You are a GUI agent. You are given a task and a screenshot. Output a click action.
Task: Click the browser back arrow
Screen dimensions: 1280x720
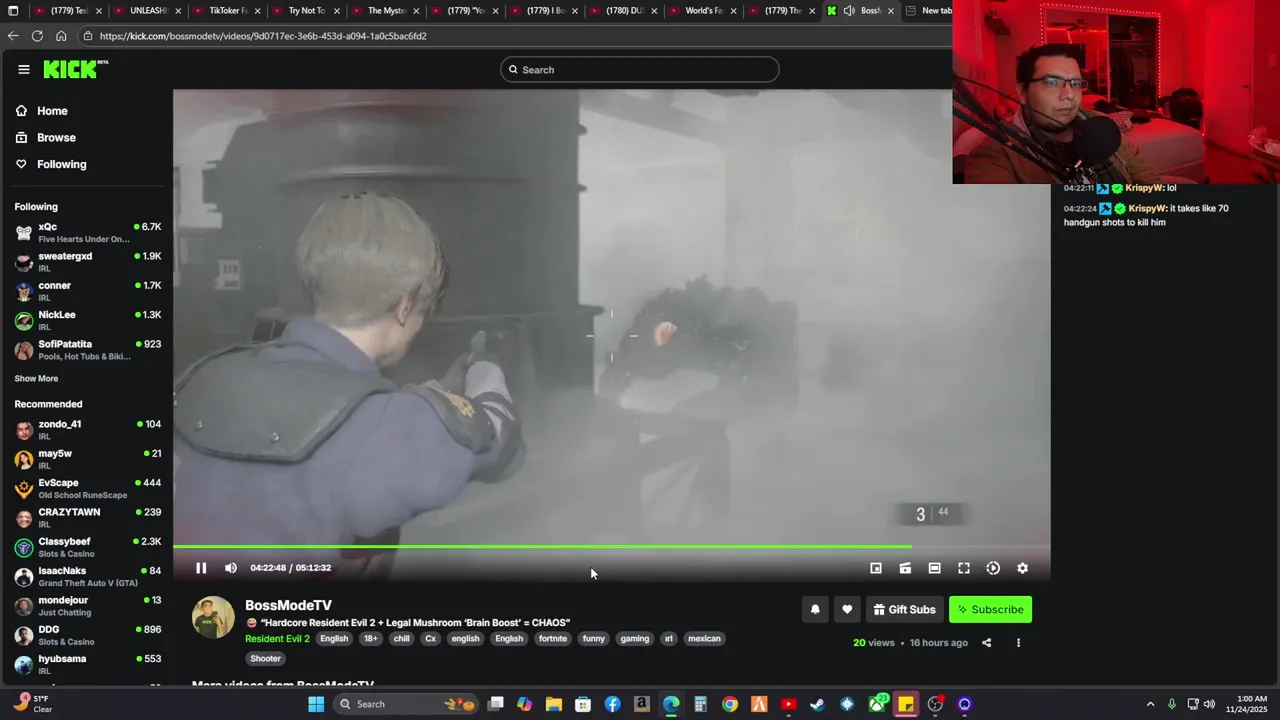pyautogui.click(x=13, y=36)
